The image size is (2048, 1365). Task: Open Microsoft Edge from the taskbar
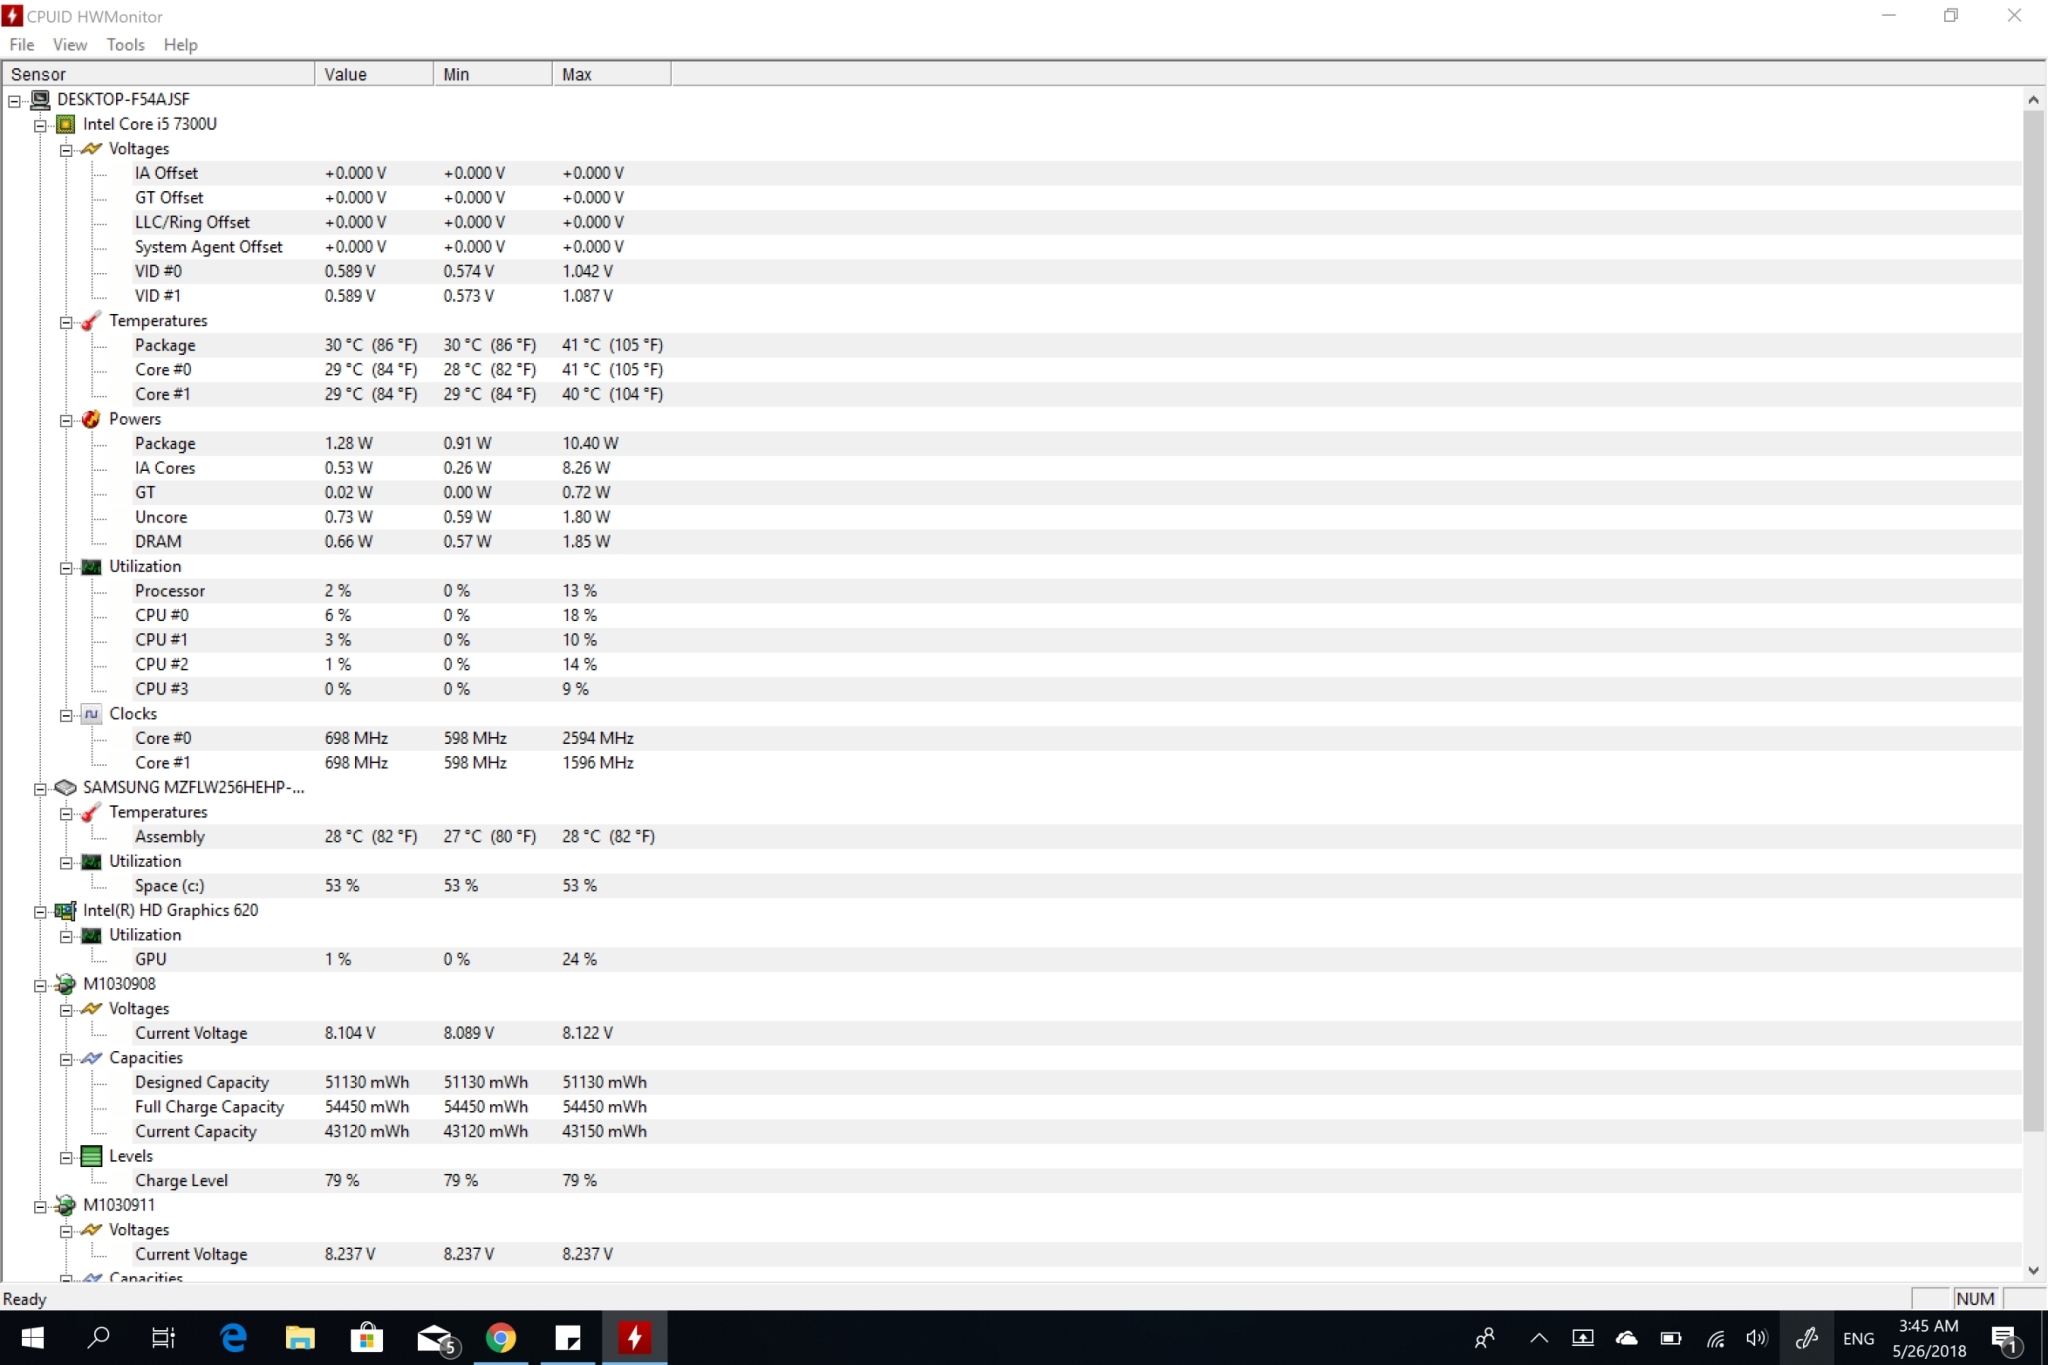233,1338
